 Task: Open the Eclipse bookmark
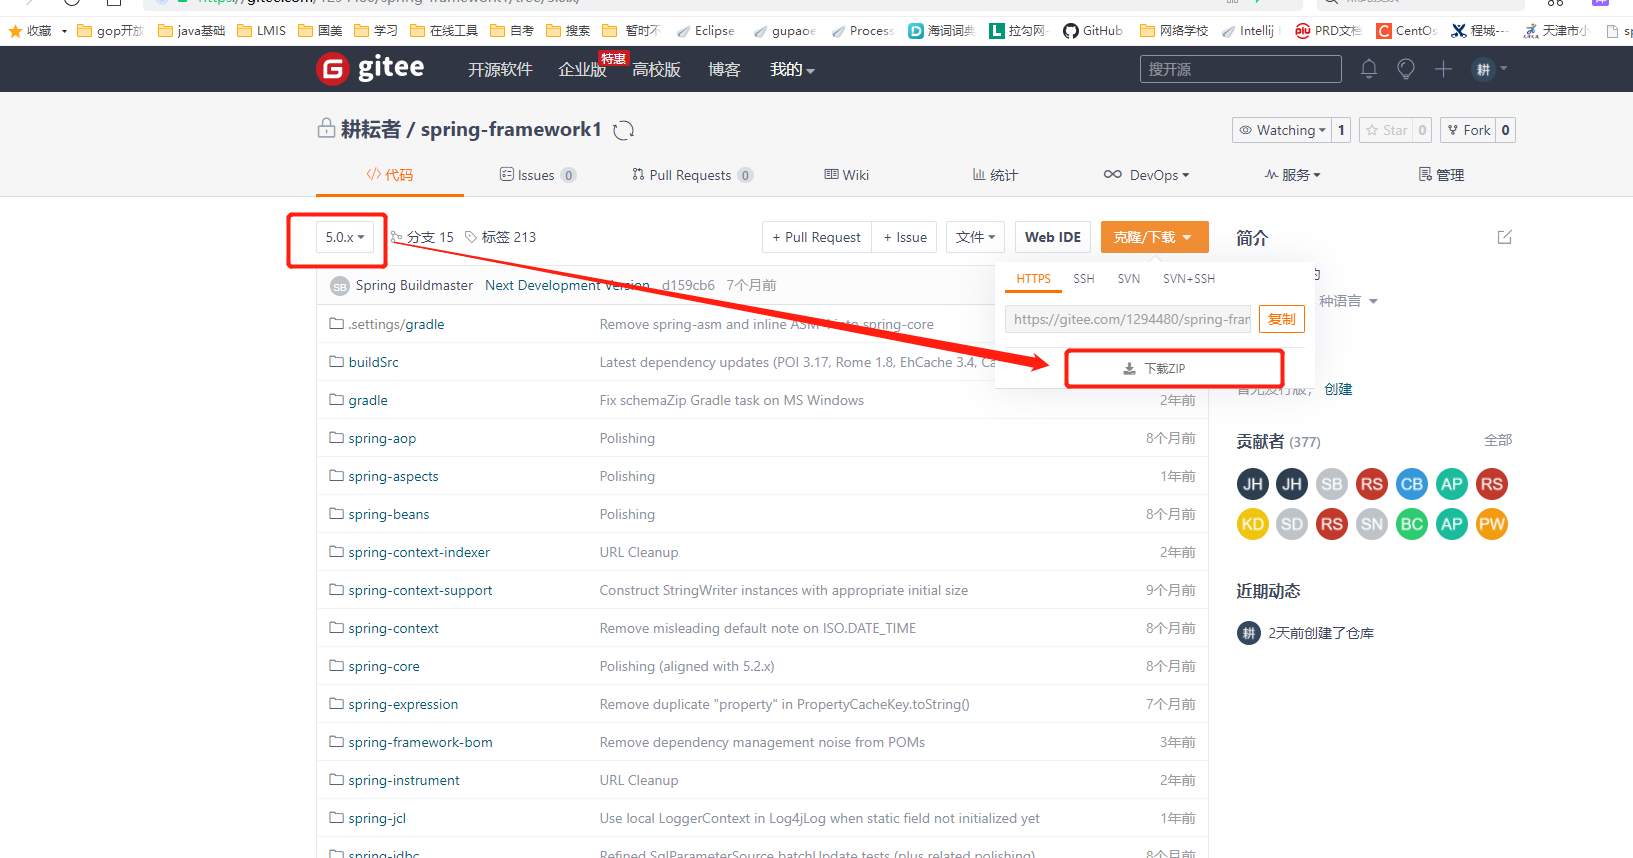tap(705, 31)
